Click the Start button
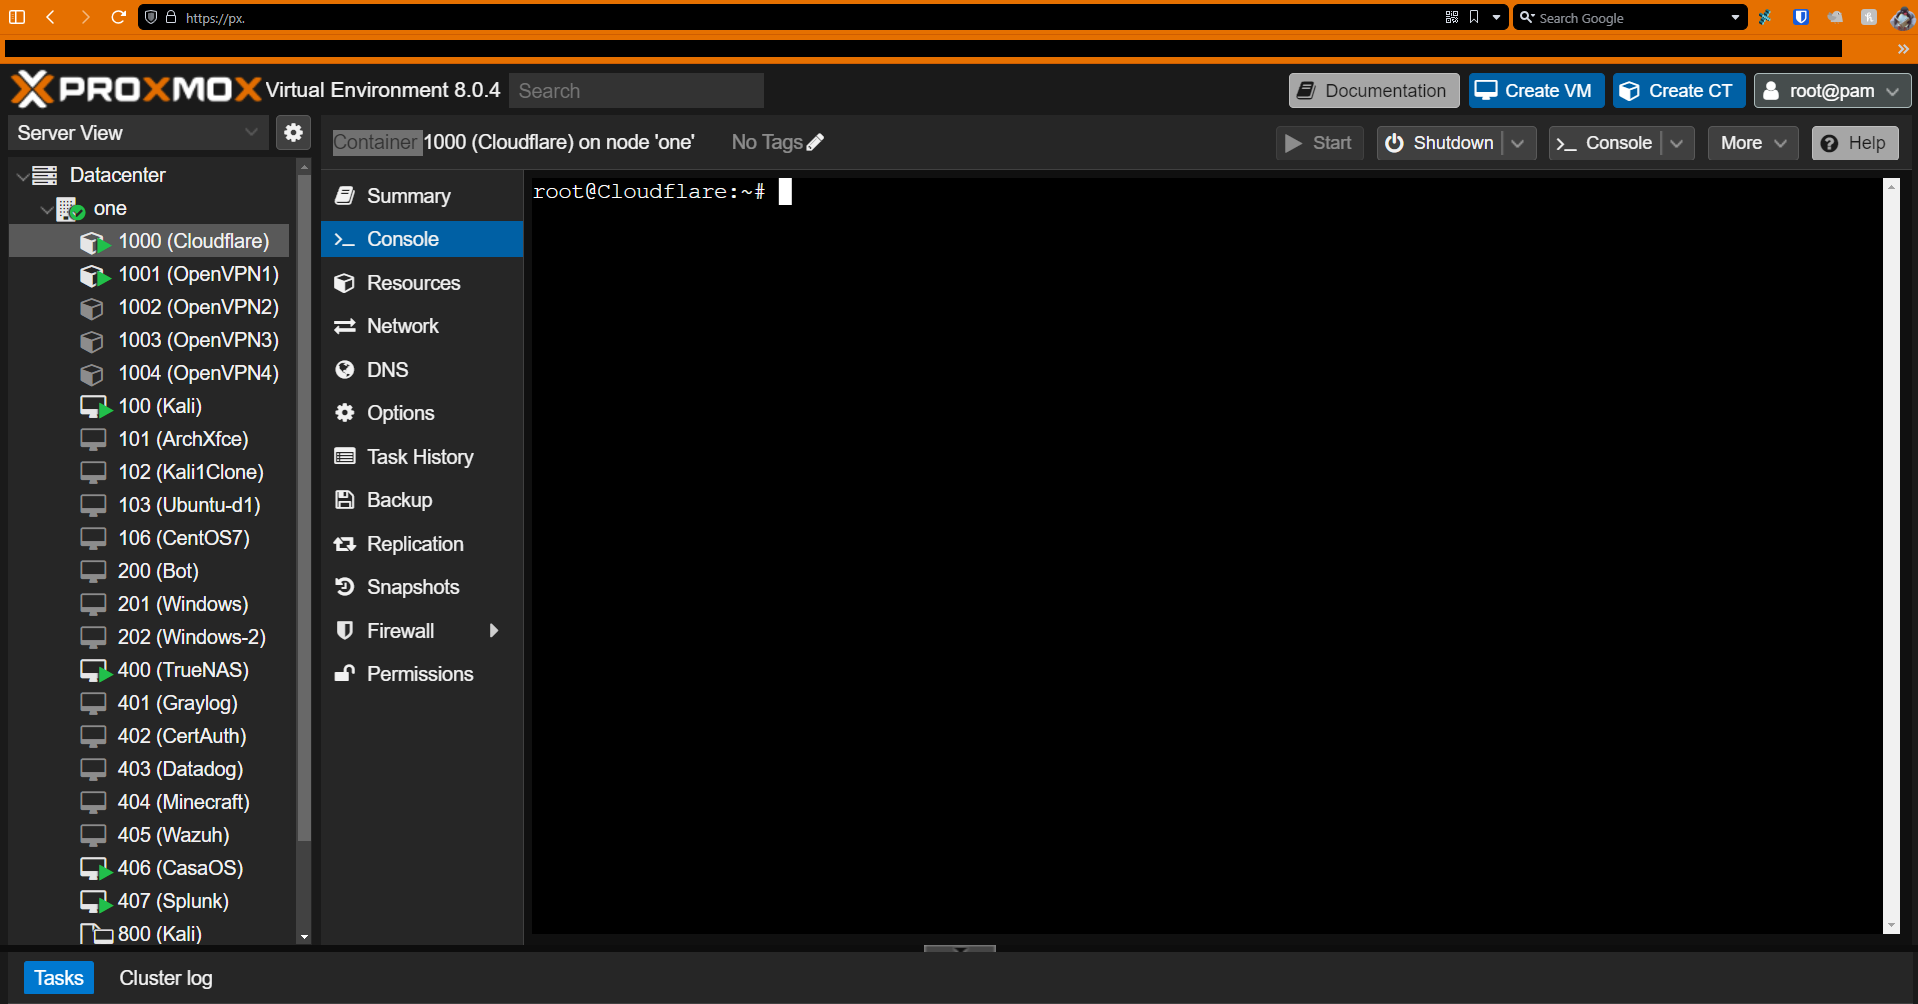The height and width of the screenshot is (1004, 1918). pos(1319,143)
